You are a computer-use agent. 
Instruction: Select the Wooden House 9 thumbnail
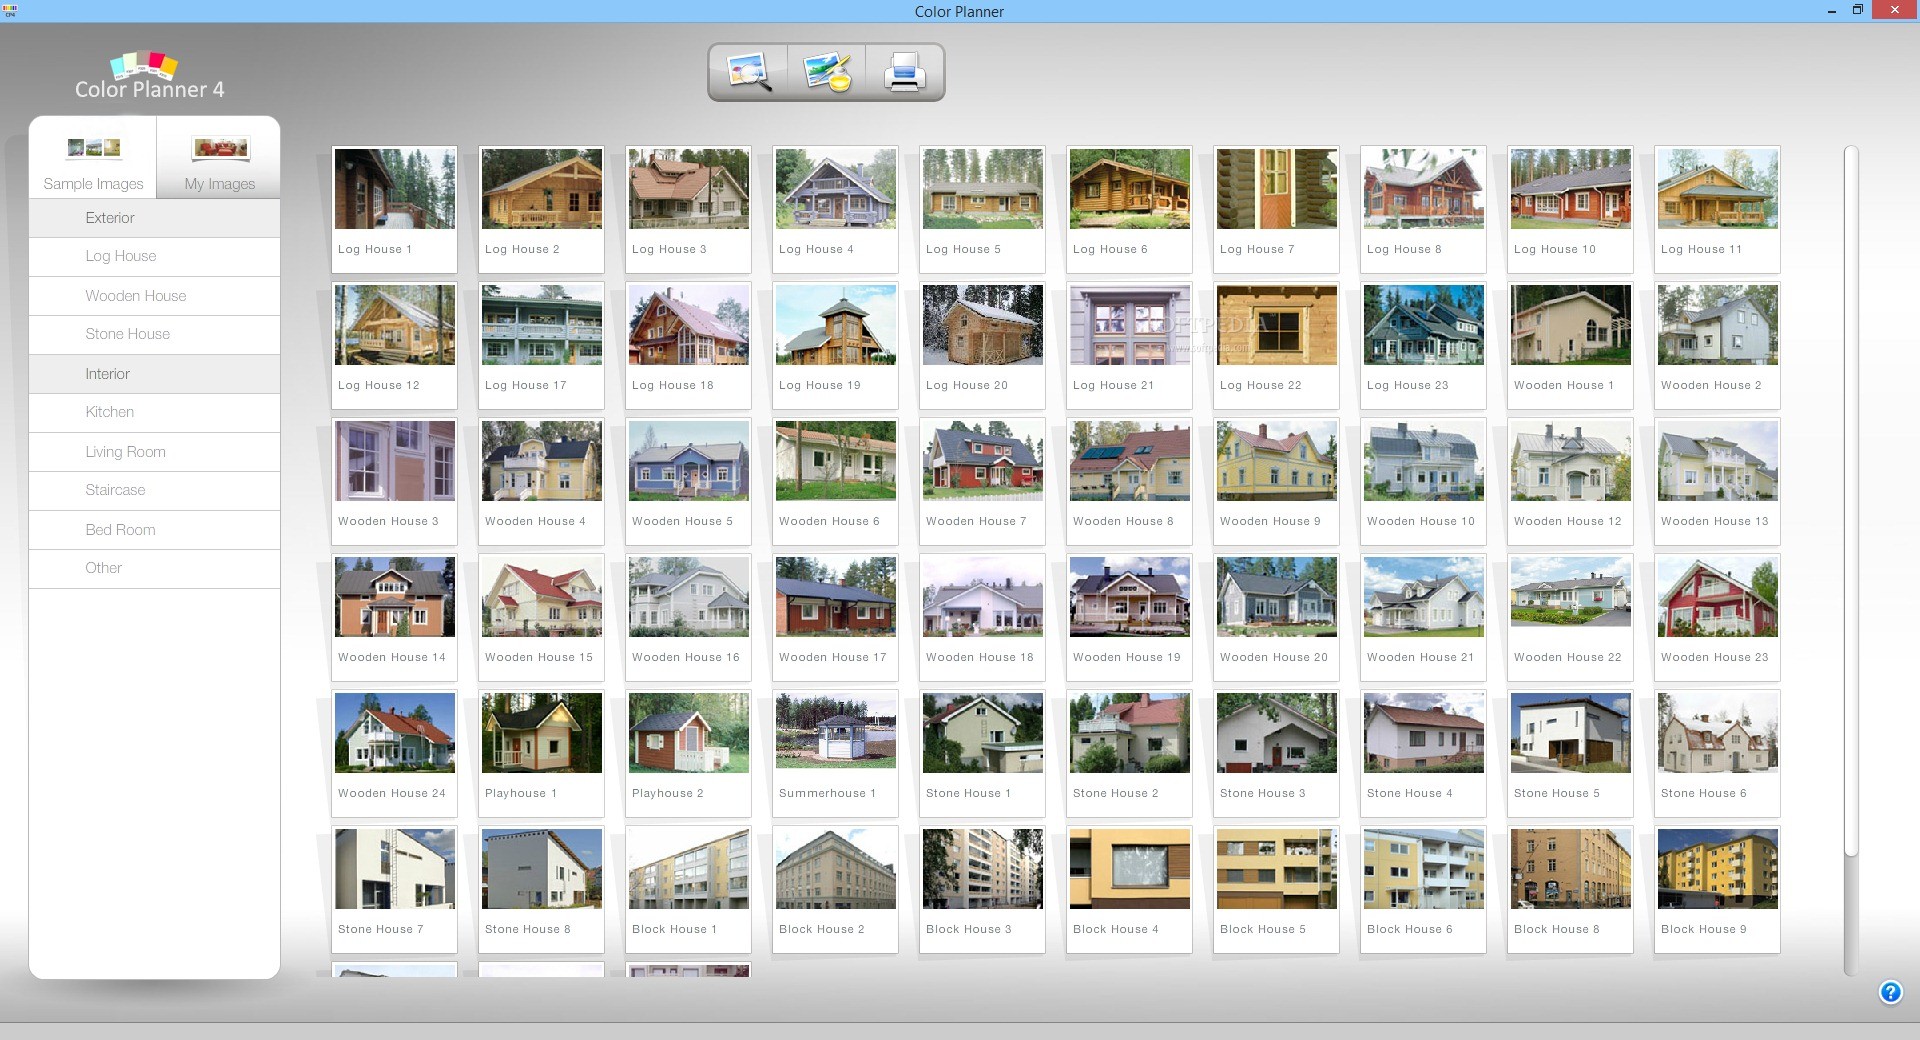pyautogui.click(x=1277, y=481)
